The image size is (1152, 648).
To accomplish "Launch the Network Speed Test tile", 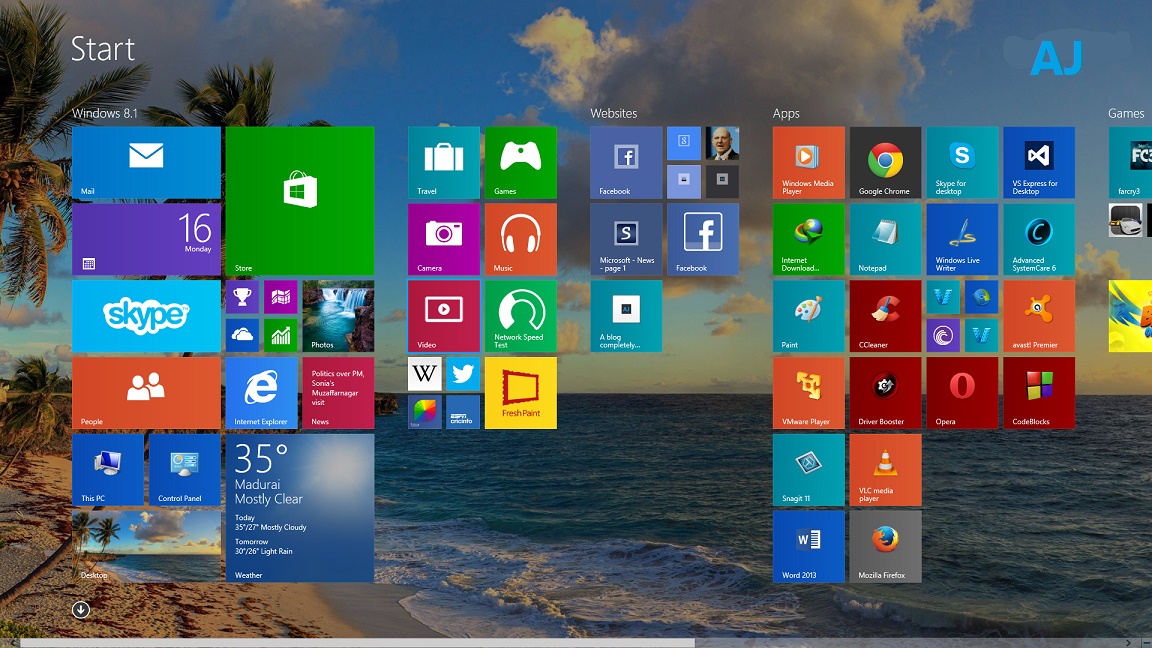I will pos(521,316).
